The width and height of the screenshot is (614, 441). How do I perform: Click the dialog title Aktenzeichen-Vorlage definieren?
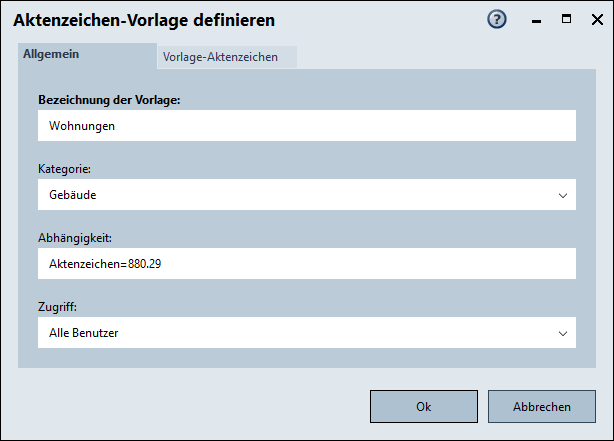tap(144, 19)
